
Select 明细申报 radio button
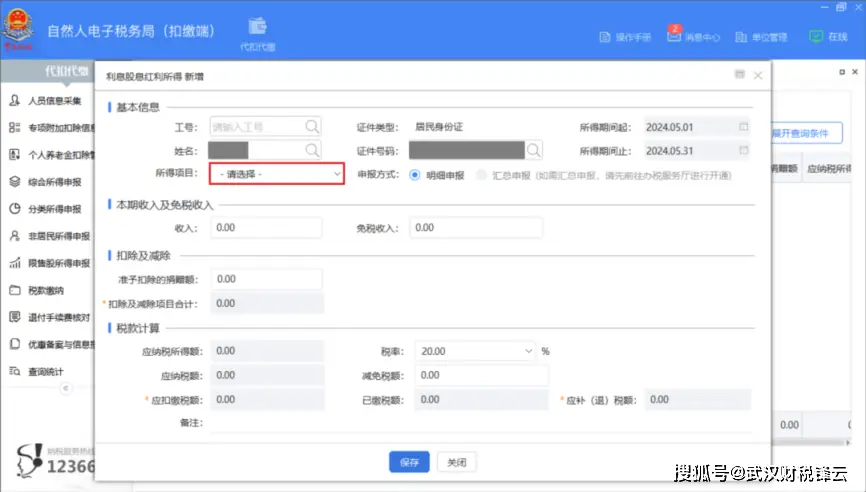click(415, 174)
